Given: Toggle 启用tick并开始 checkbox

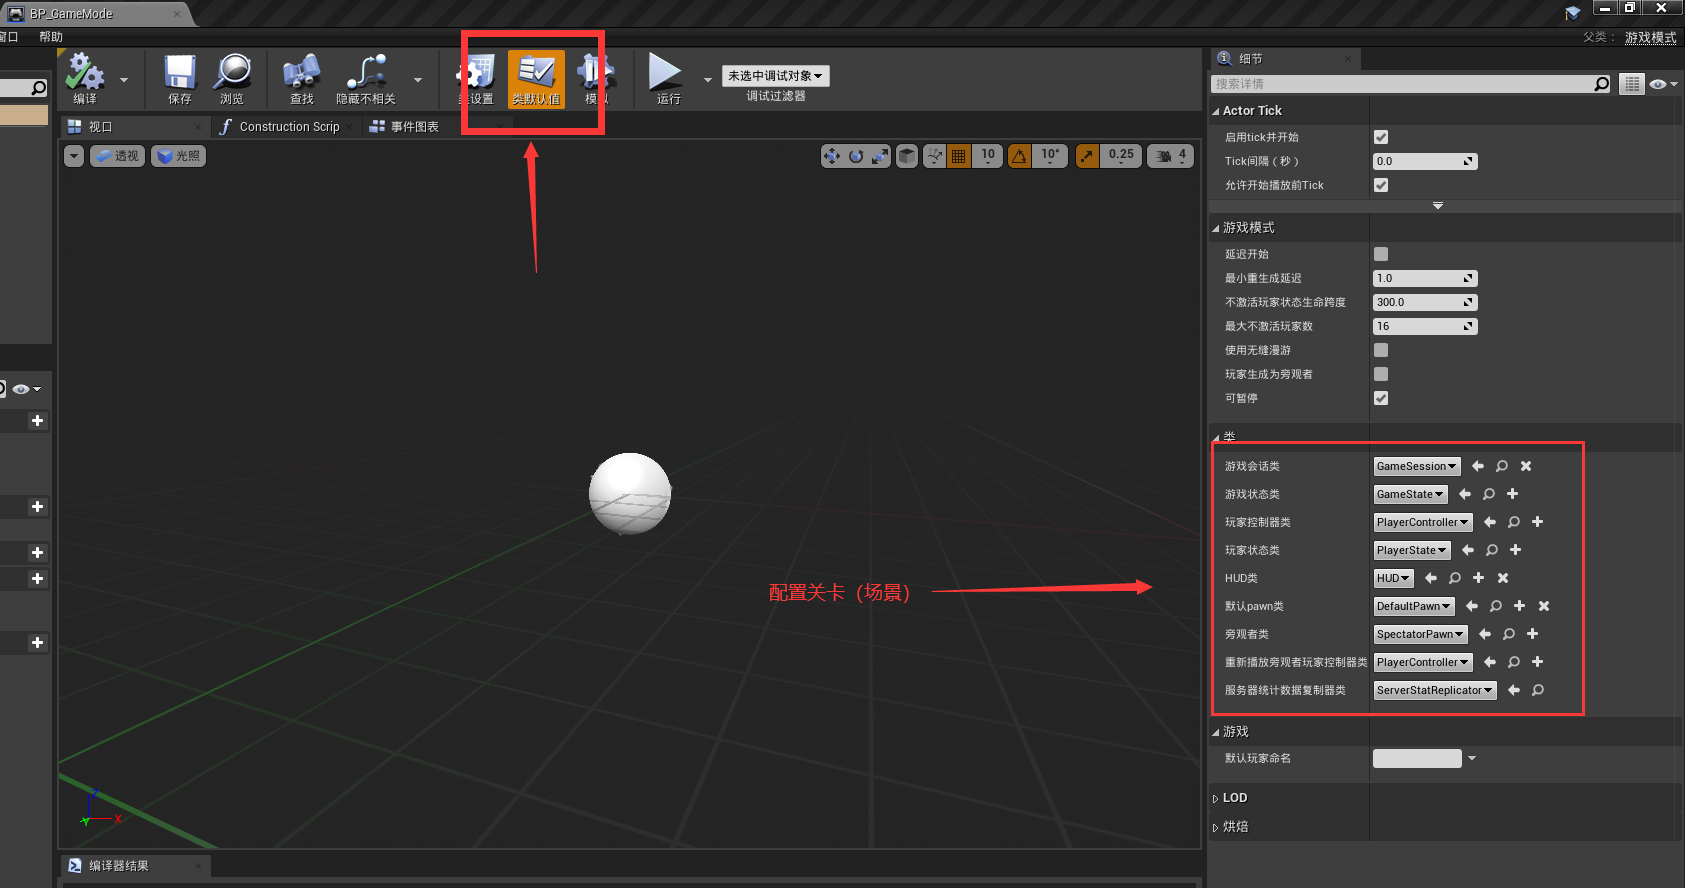Looking at the screenshot, I should point(1381,137).
